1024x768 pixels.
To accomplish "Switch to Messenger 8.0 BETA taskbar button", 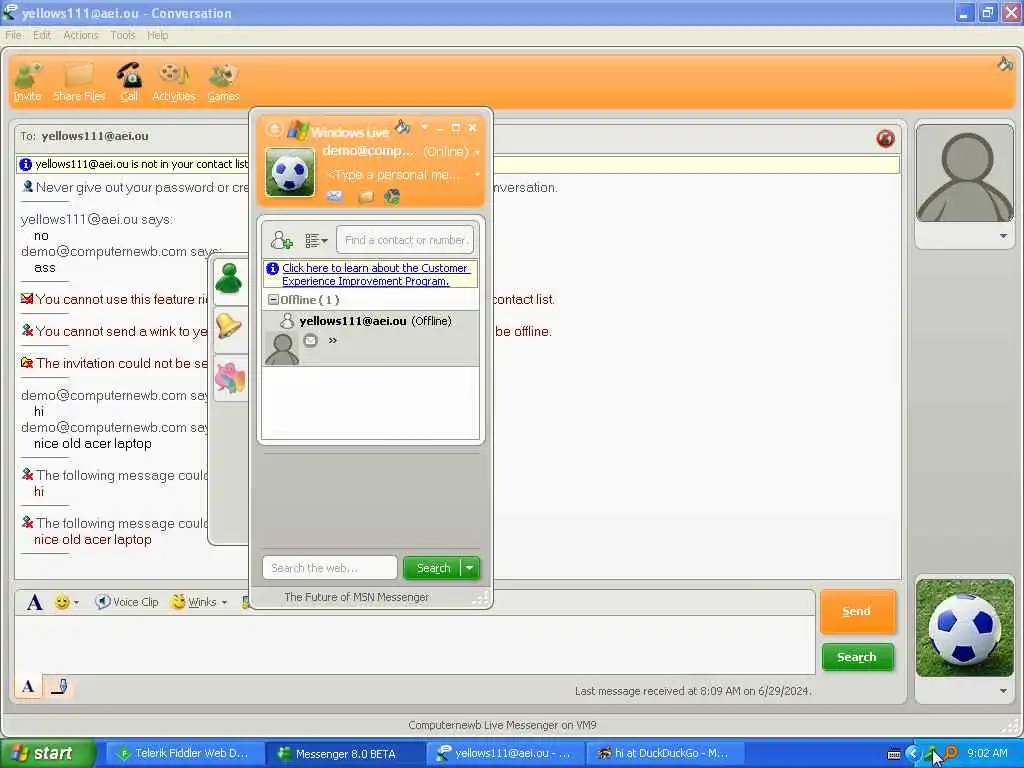I will pos(345,753).
